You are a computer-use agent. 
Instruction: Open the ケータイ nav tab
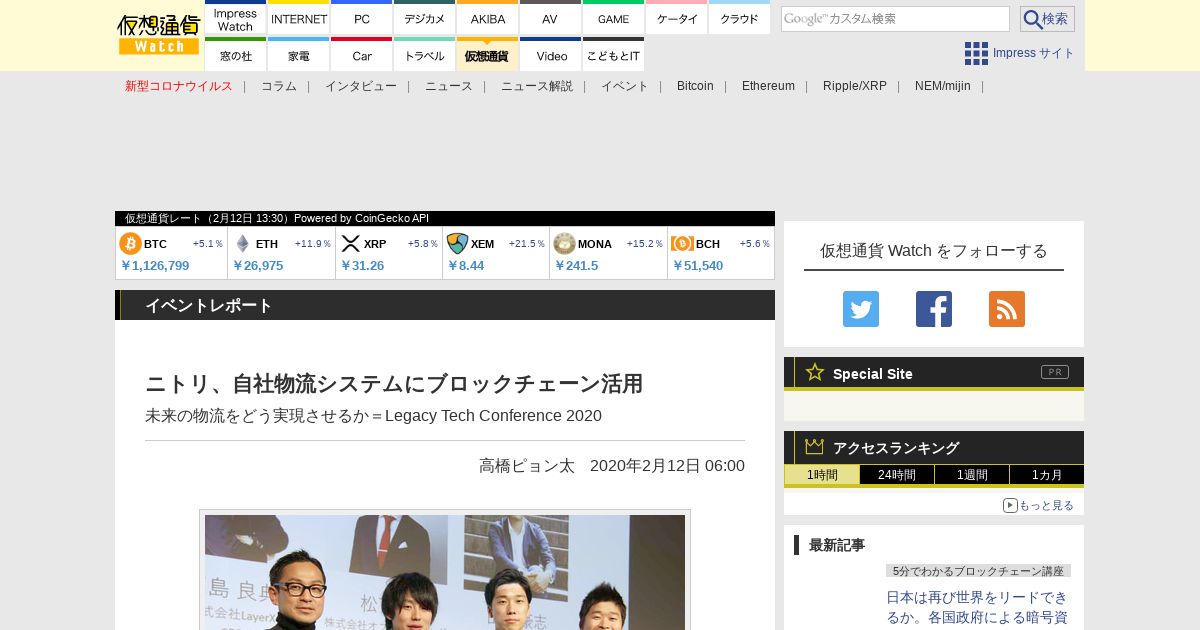tap(676, 19)
